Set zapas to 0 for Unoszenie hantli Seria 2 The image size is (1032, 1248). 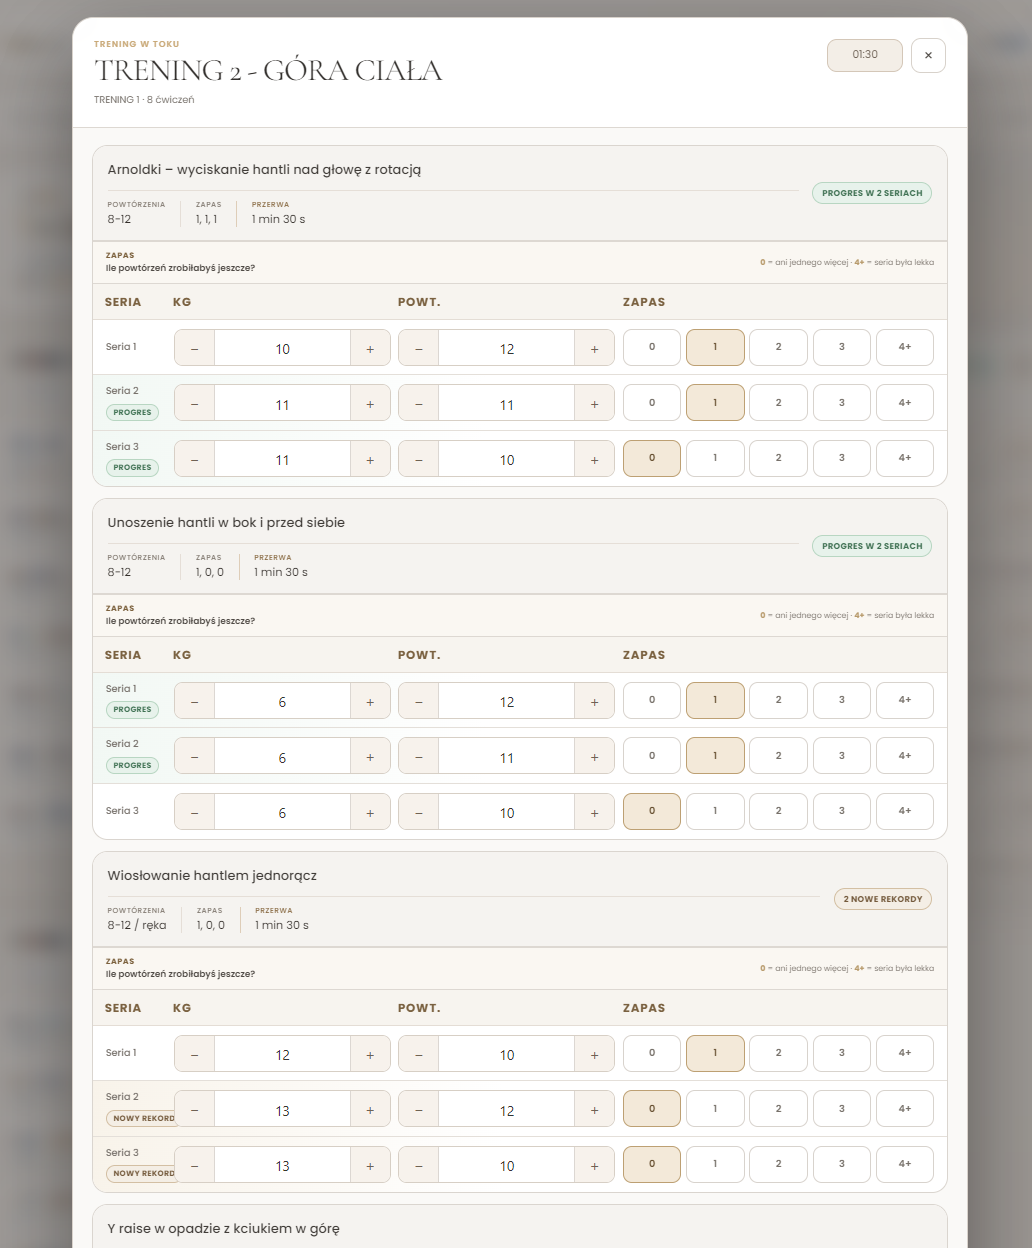652,756
